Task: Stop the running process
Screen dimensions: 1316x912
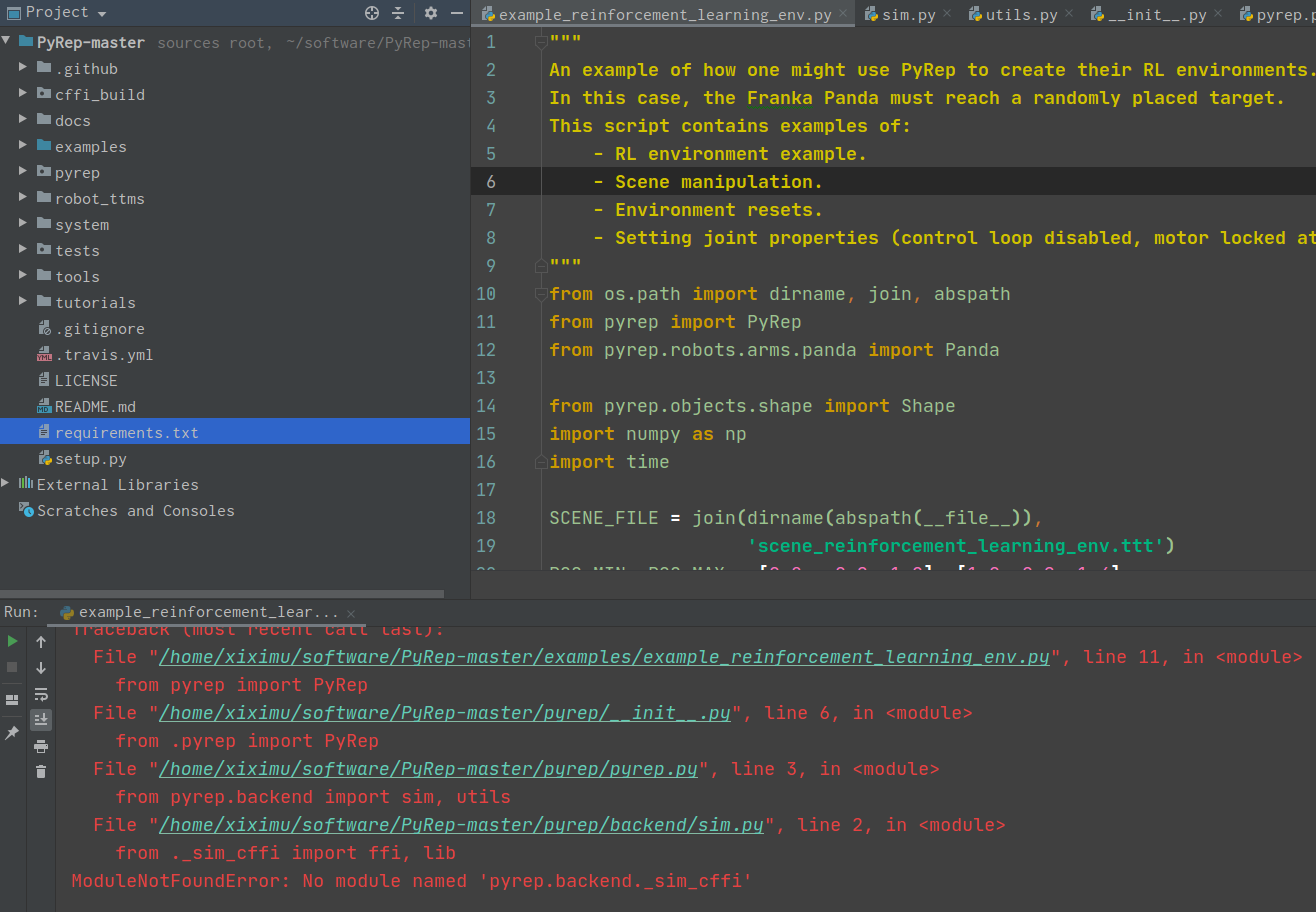Action: [12, 667]
